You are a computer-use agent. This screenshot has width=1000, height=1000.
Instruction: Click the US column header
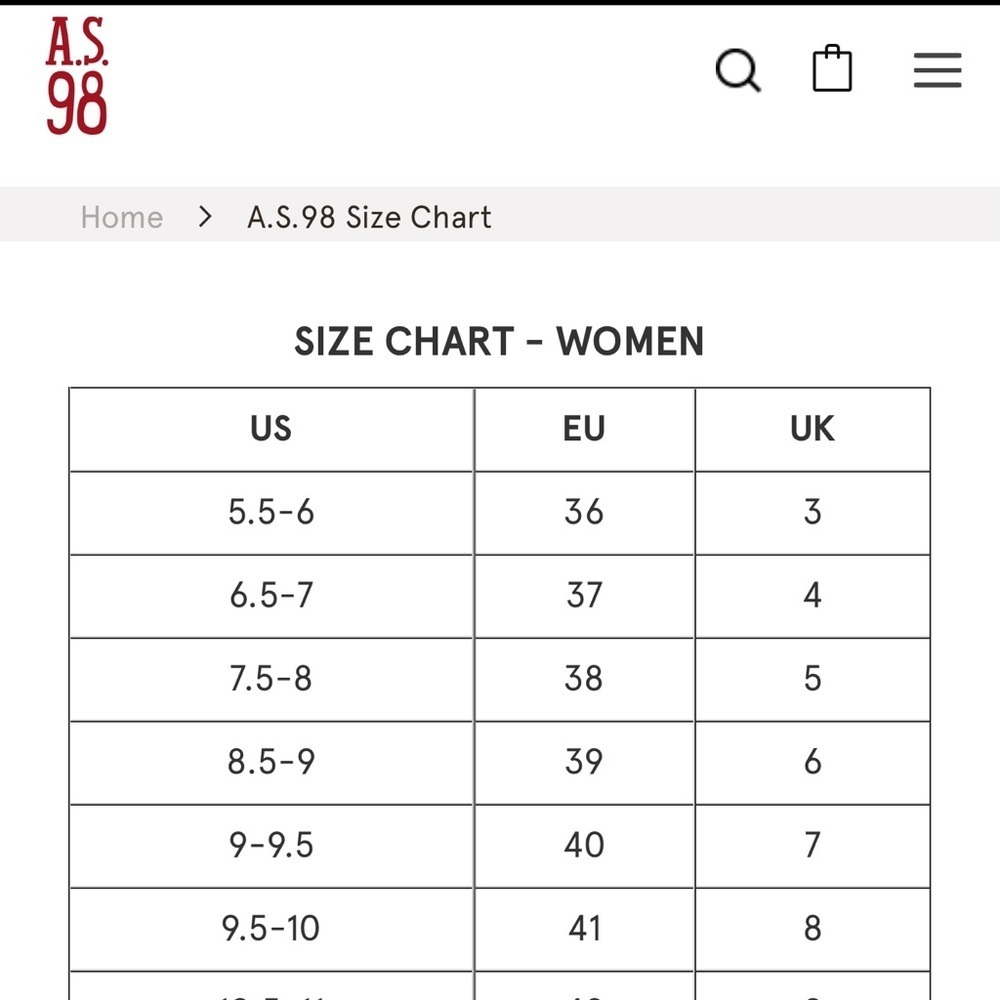(x=271, y=429)
